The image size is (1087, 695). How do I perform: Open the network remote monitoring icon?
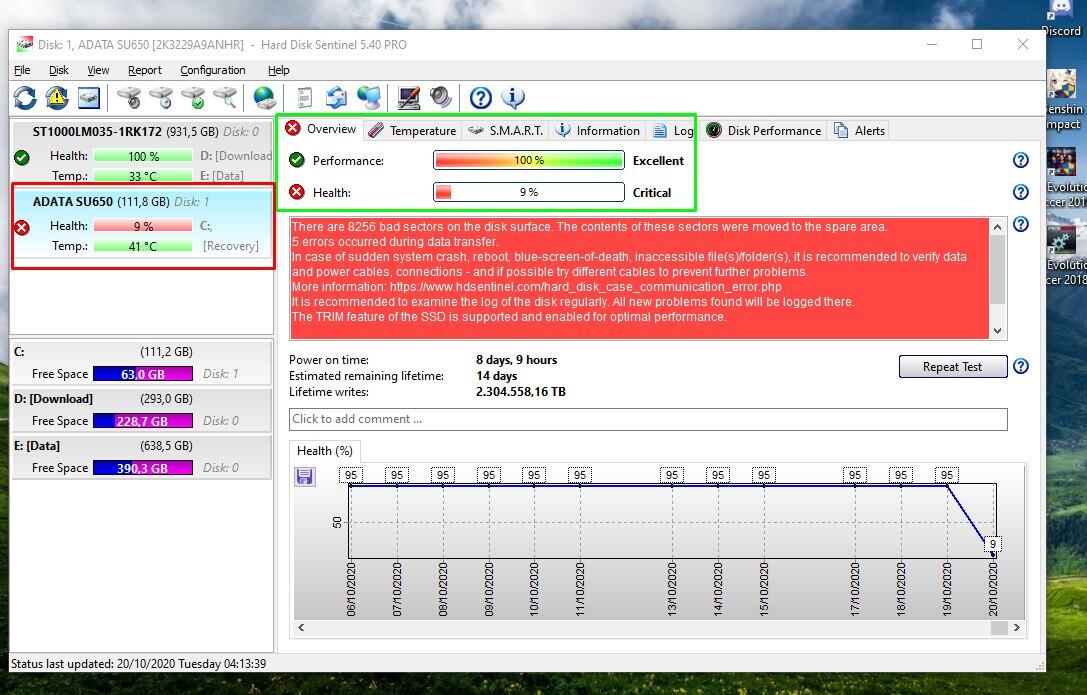point(370,97)
